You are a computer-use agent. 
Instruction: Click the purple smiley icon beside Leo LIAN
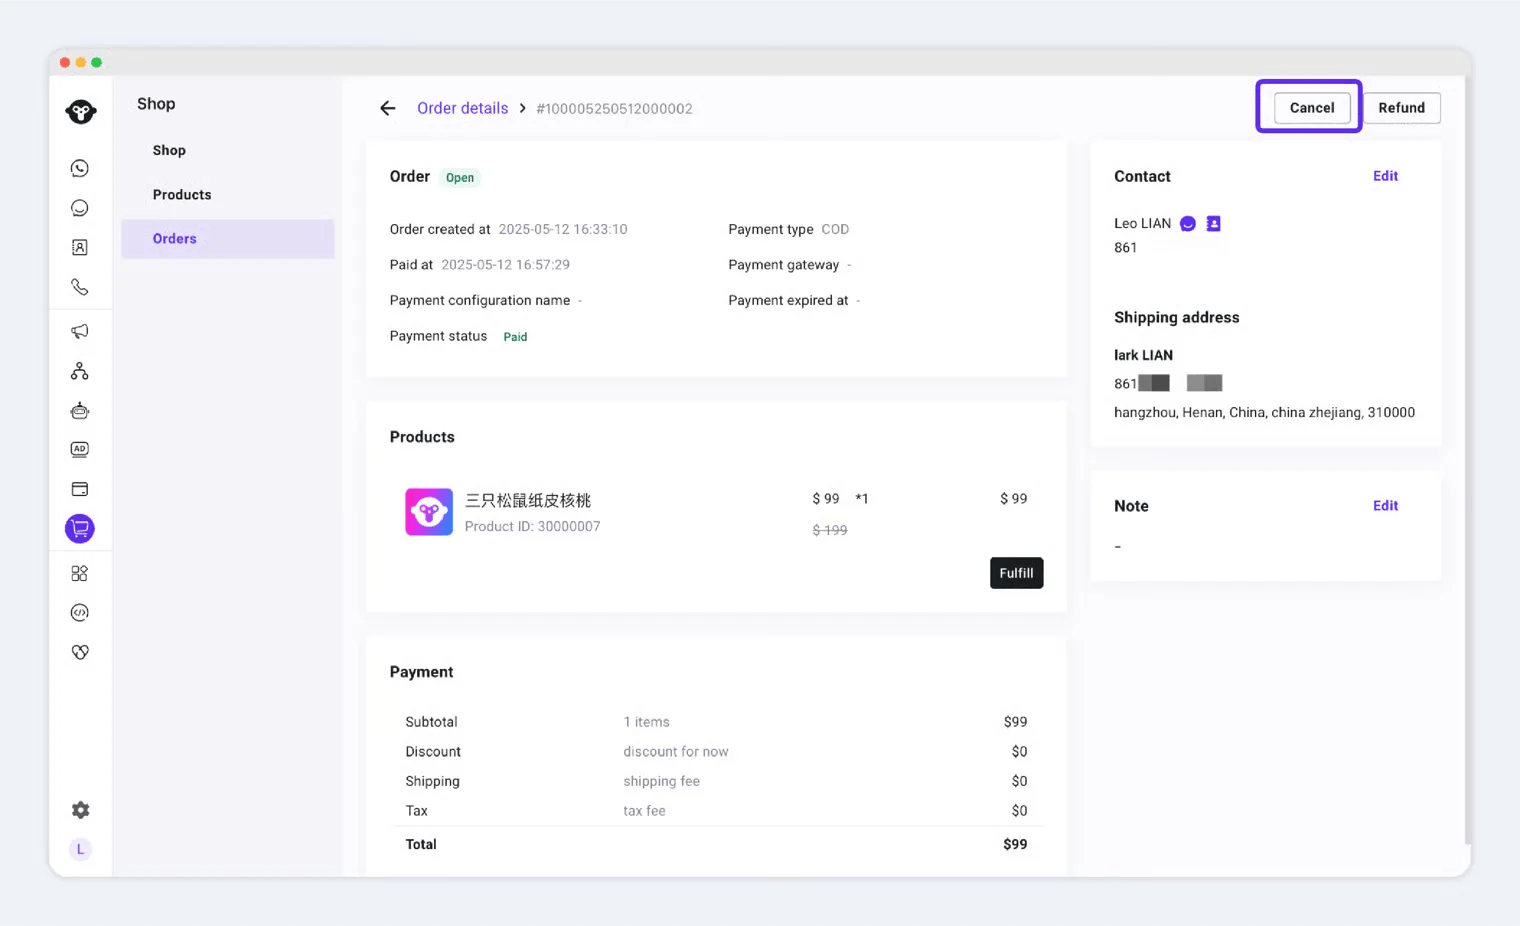coord(1188,224)
